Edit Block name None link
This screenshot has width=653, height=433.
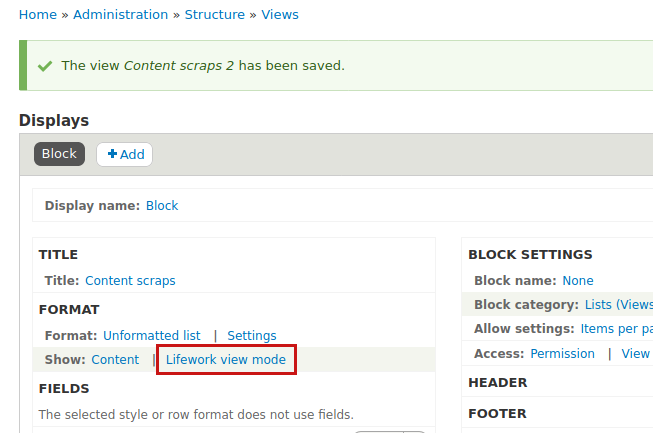pyautogui.click(x=578, y=281)
